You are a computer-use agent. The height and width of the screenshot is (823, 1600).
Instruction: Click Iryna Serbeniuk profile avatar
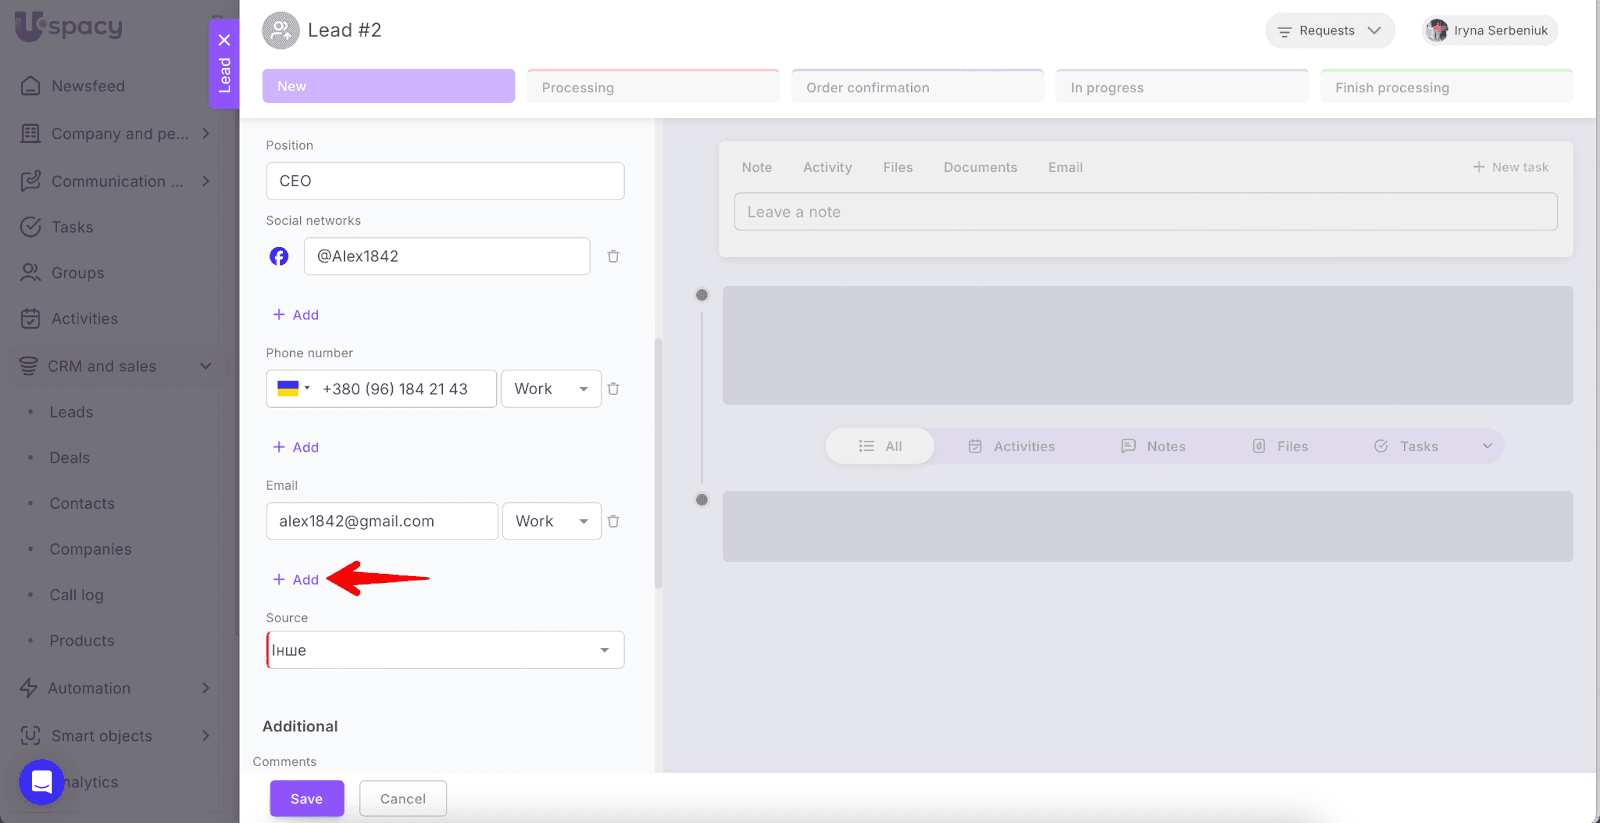point(1437,31)
